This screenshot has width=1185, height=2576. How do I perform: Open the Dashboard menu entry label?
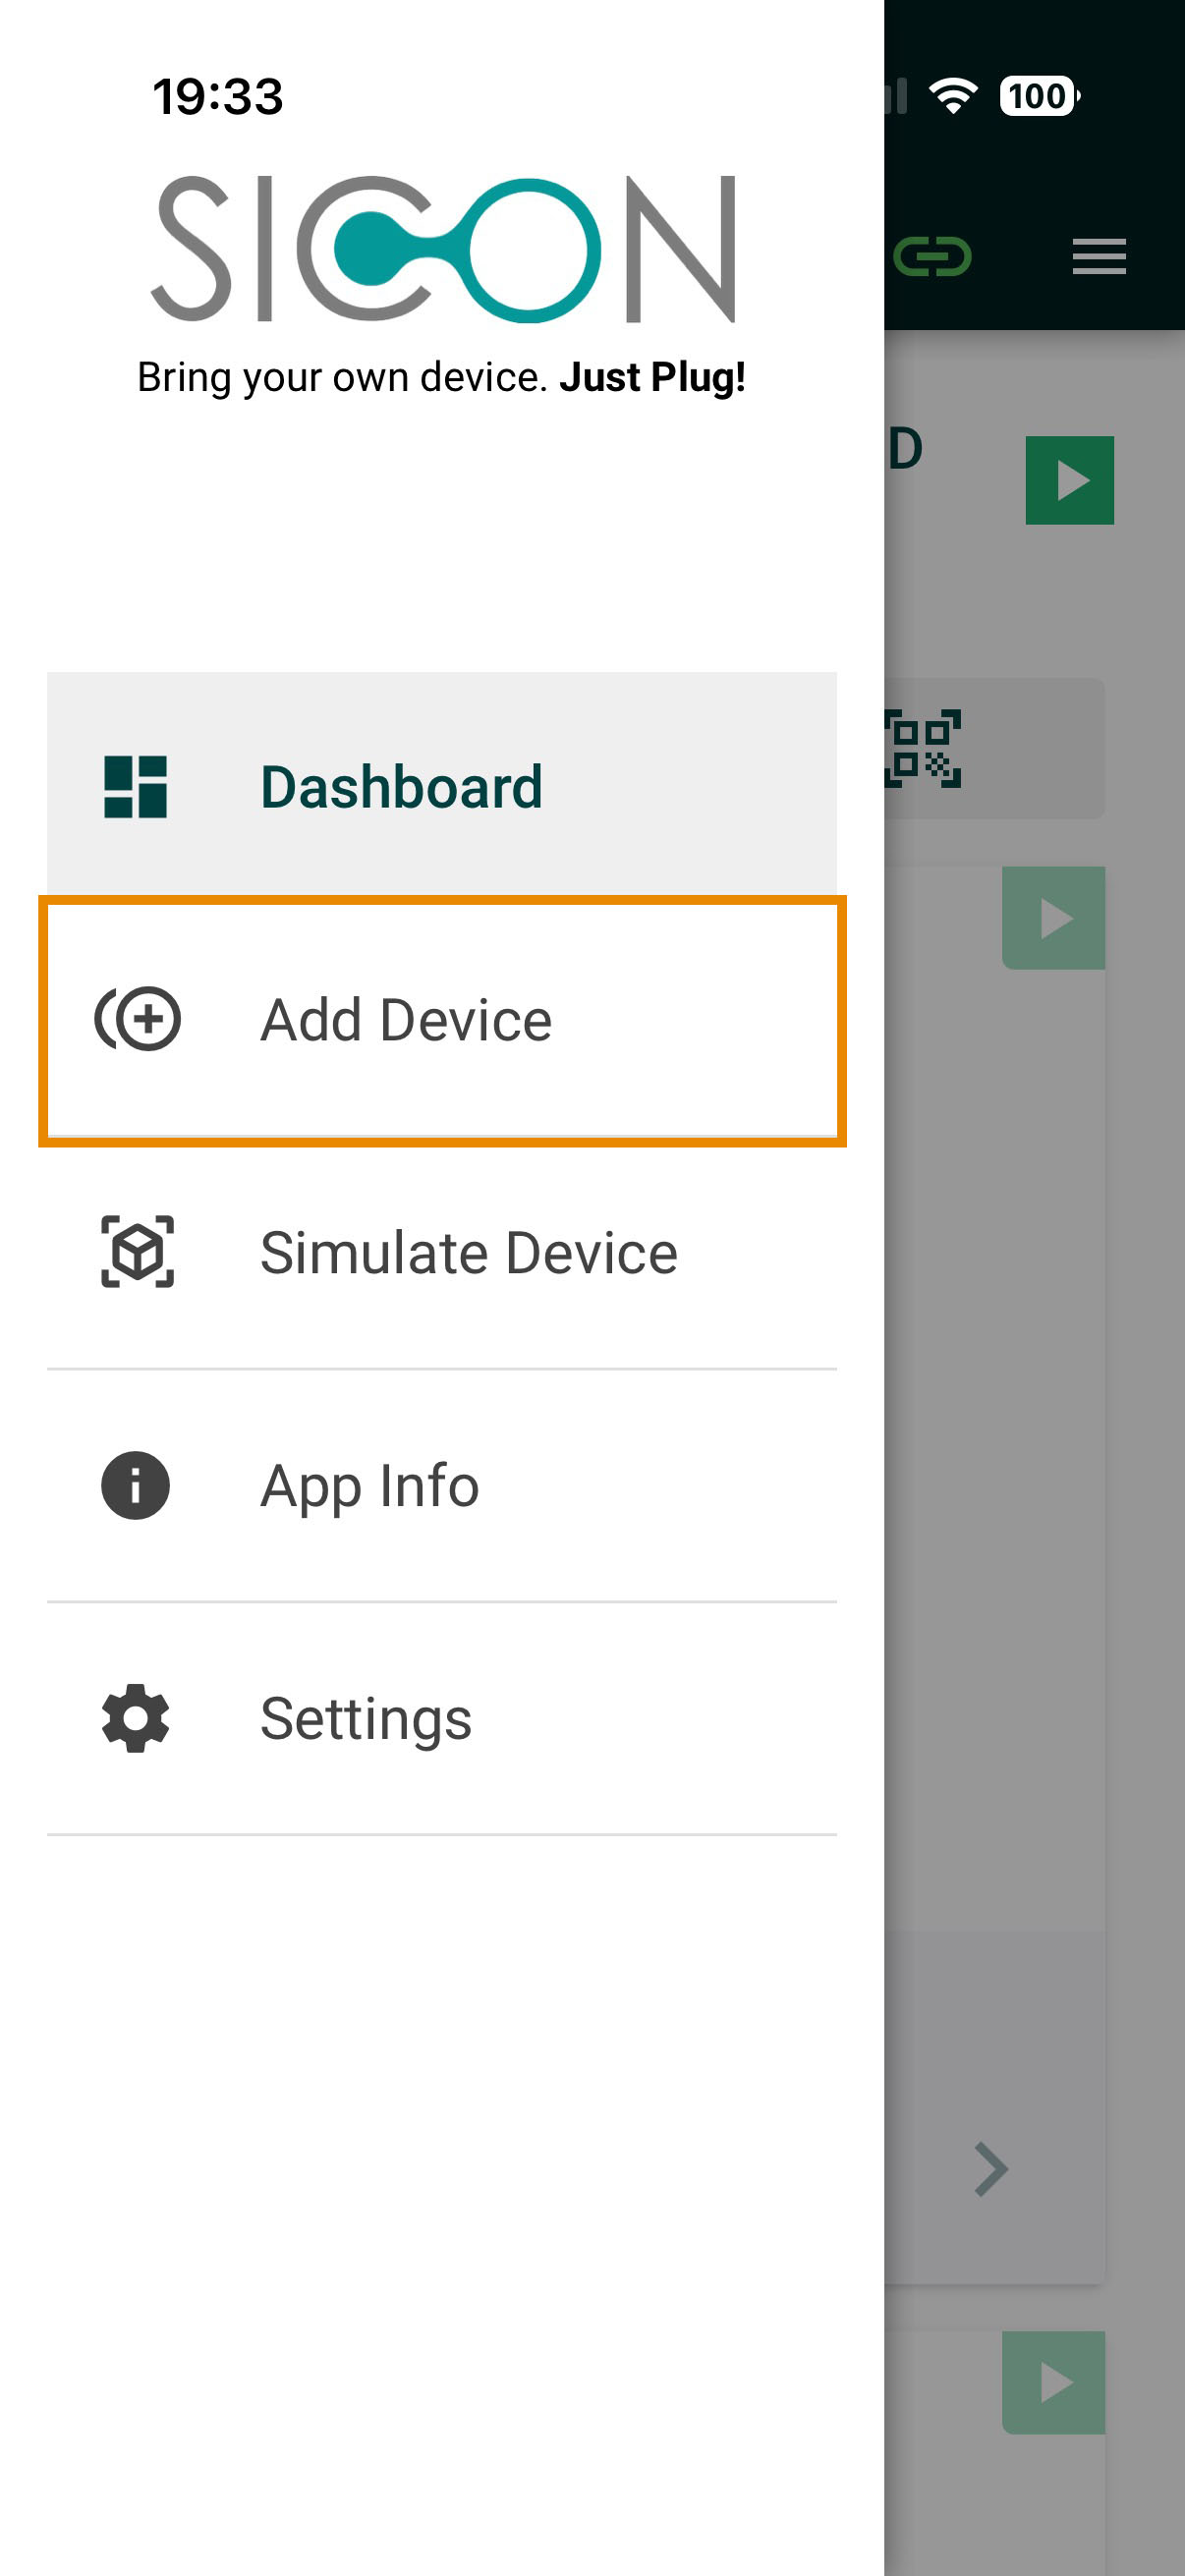coord(401,786)
